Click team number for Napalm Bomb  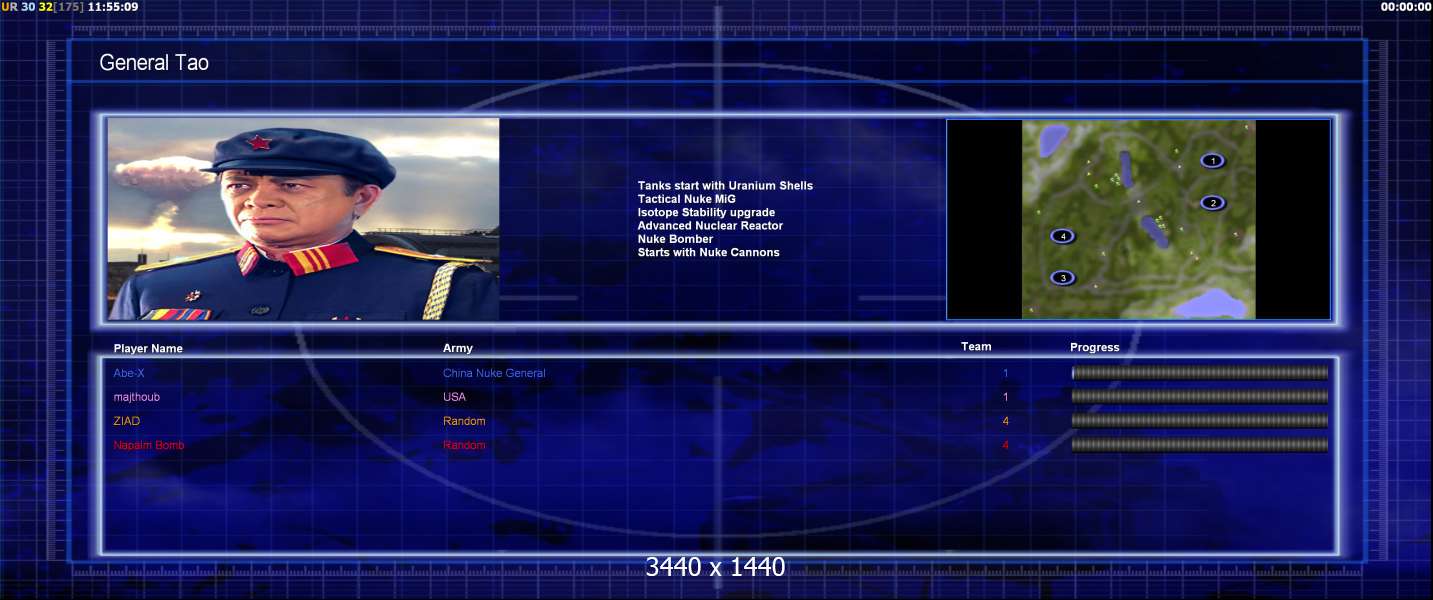pos(1006,445)
